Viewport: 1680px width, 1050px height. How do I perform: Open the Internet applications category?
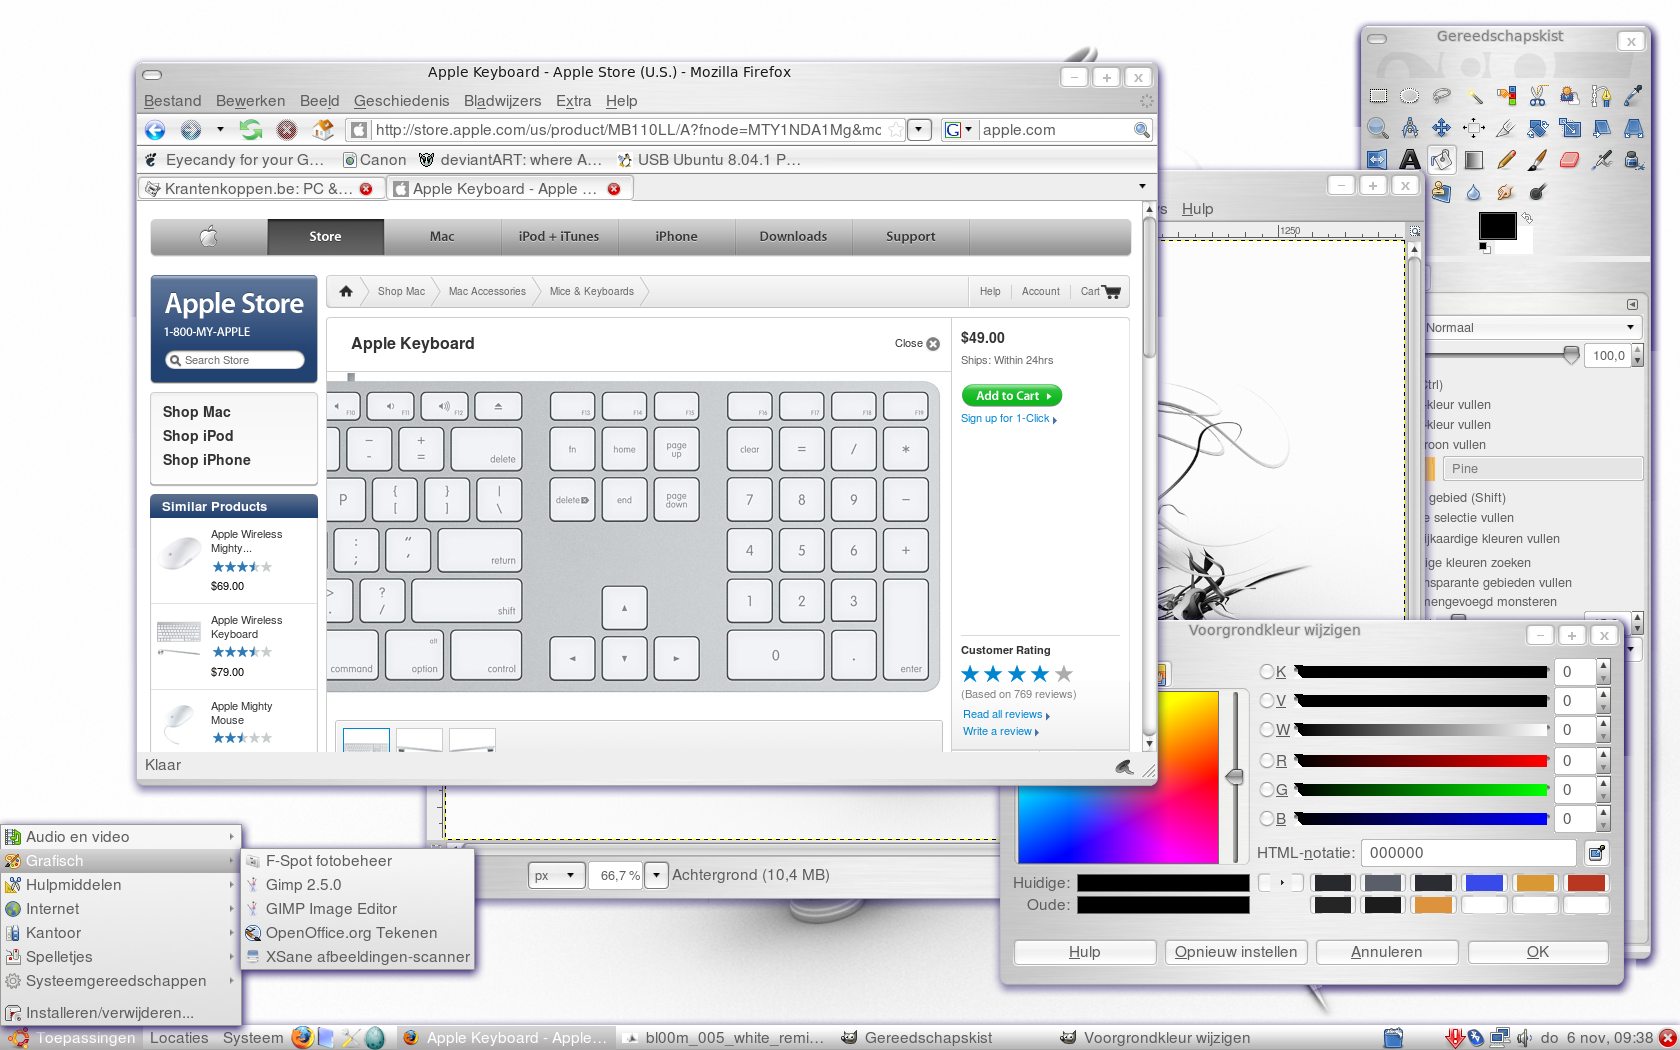(x=120, y=909)
